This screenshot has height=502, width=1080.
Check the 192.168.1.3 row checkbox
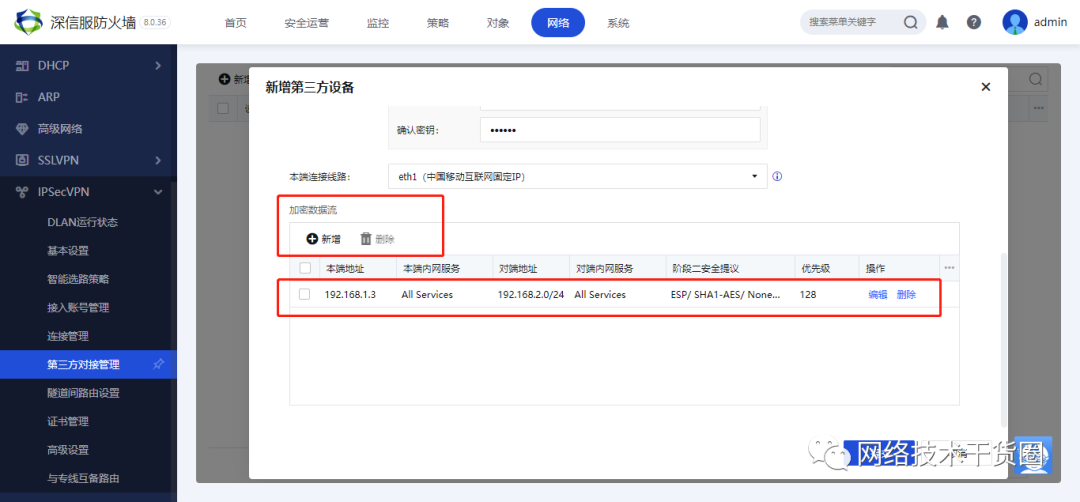pos(304,294)
